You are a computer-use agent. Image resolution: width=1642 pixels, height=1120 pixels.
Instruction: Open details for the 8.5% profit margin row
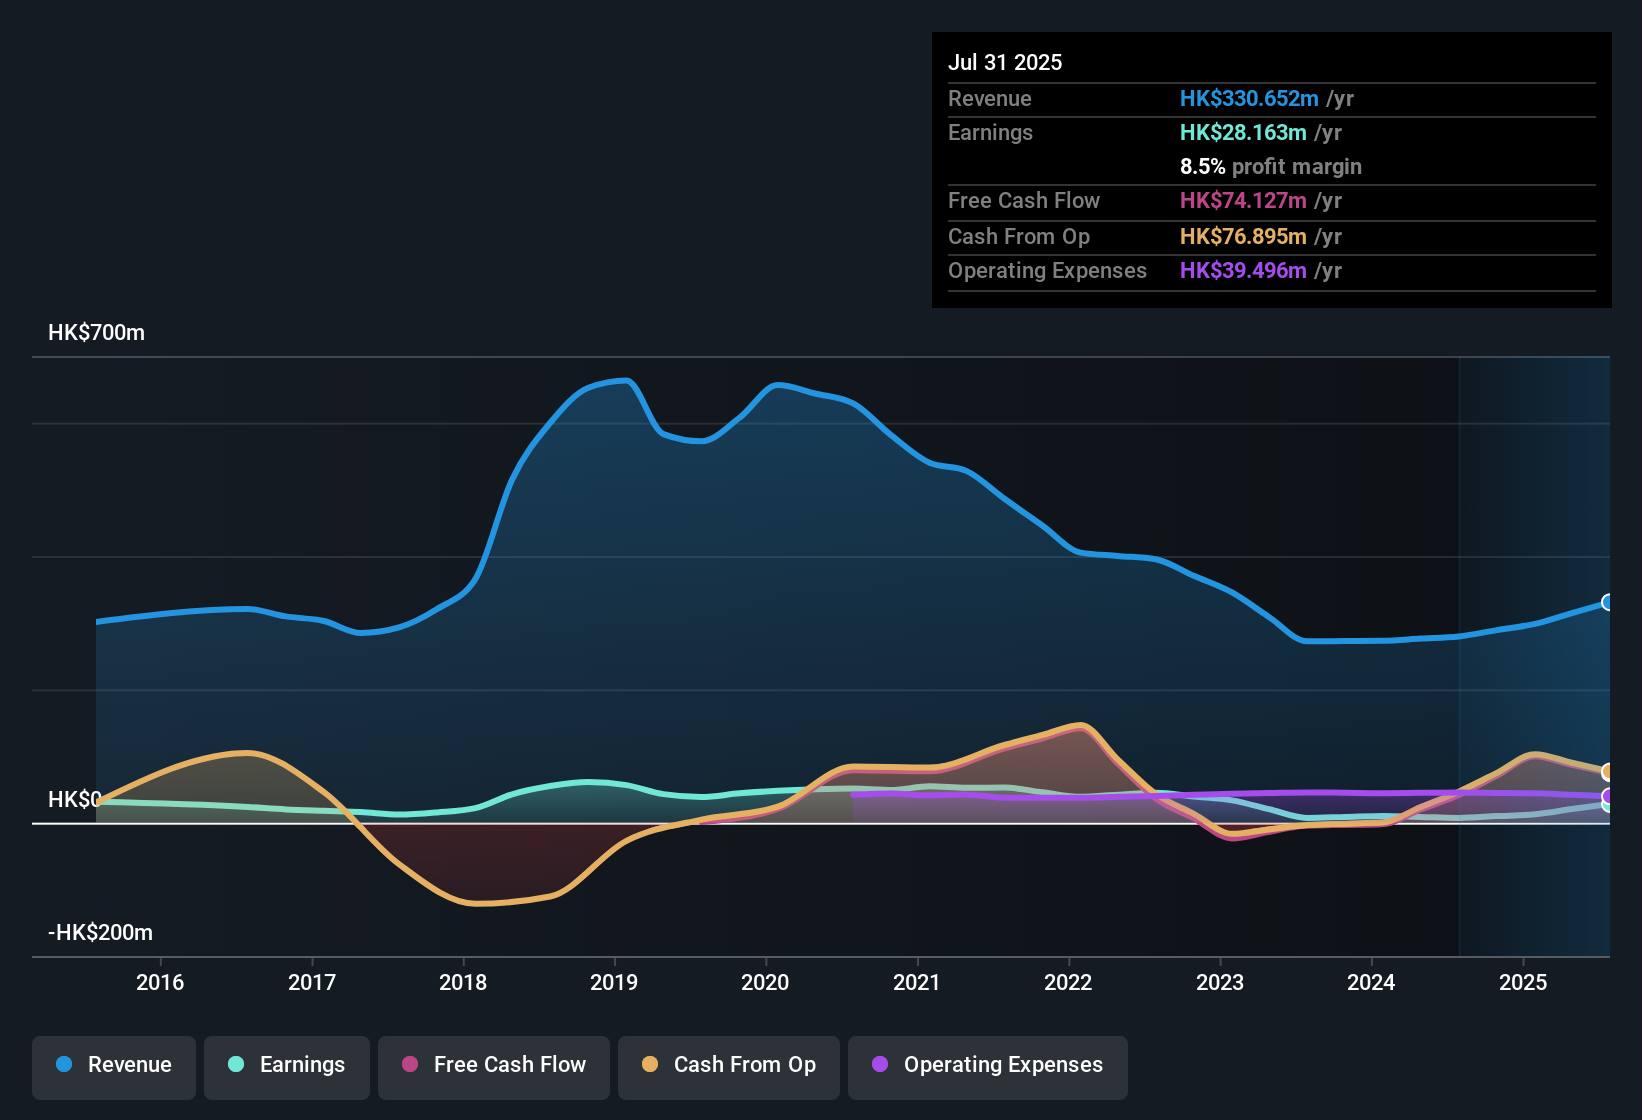tap(1270, 167)
